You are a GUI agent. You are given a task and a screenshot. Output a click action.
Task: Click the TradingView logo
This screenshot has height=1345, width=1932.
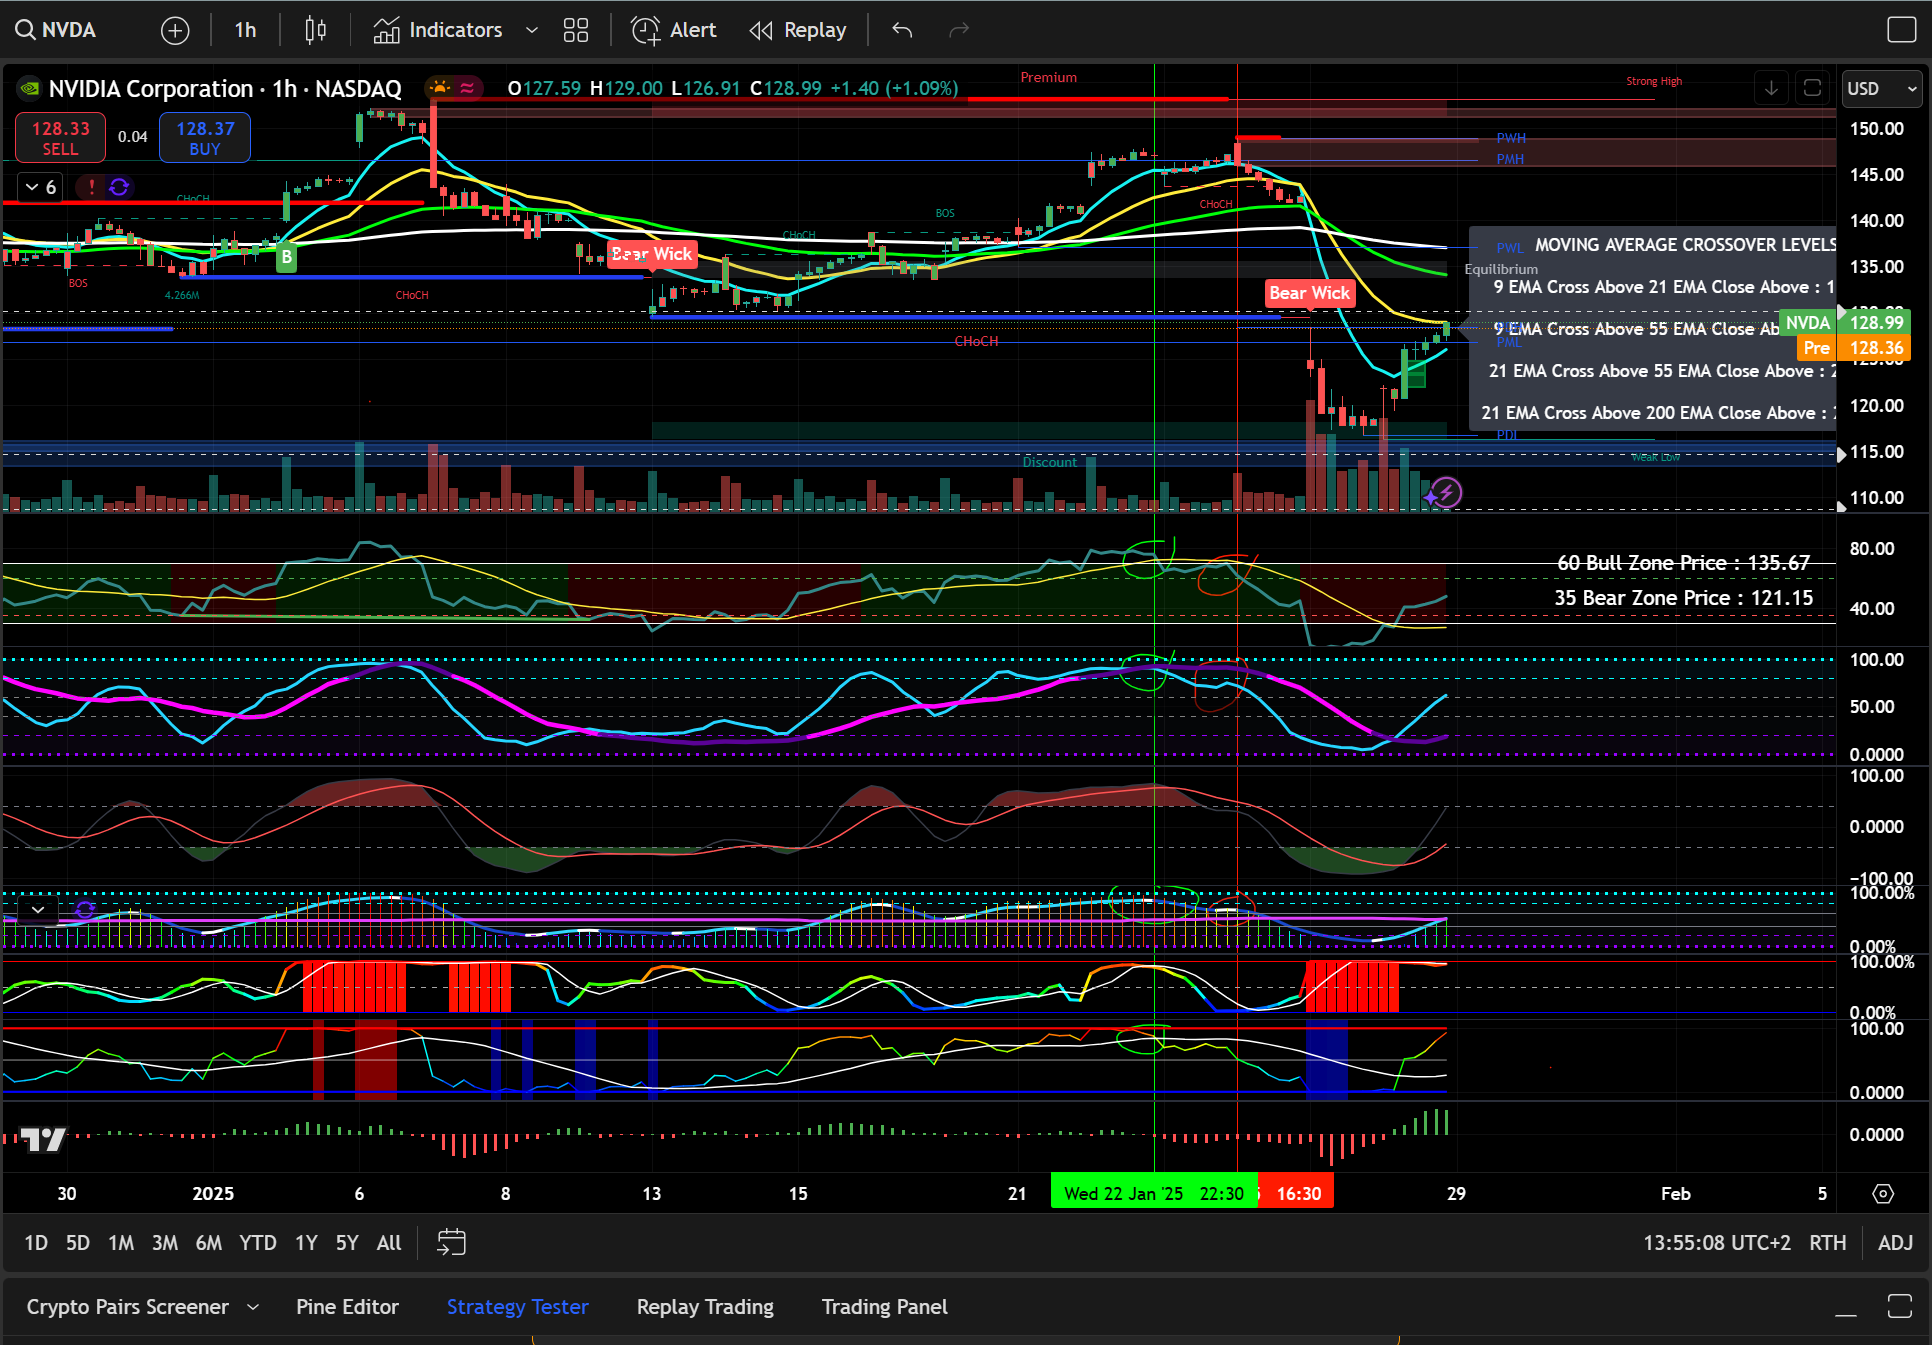(44, 1139)
